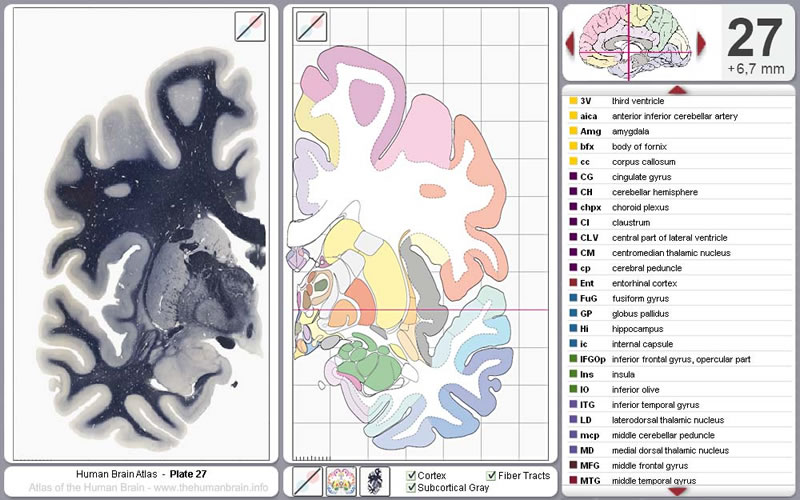Switch to the stained section view
The image size is (800, 500).
(x=375, y=481)
